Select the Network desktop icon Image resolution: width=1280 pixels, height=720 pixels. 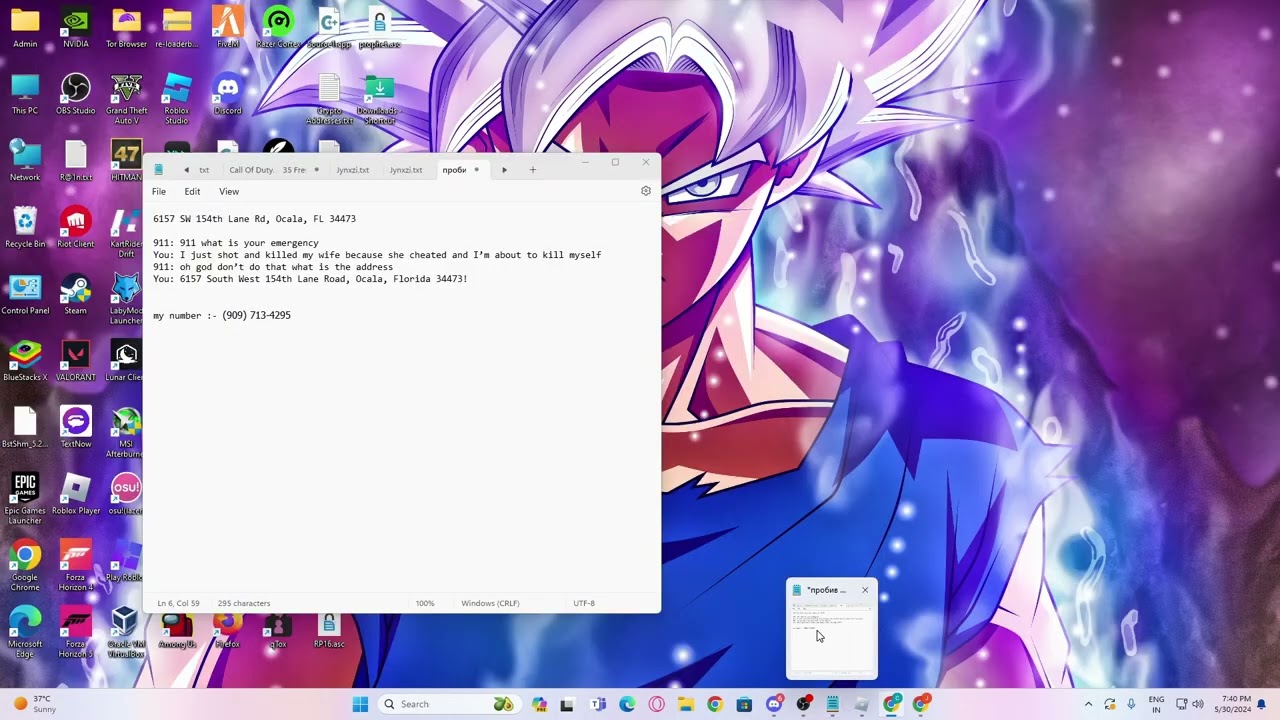[x=25, y=161]
